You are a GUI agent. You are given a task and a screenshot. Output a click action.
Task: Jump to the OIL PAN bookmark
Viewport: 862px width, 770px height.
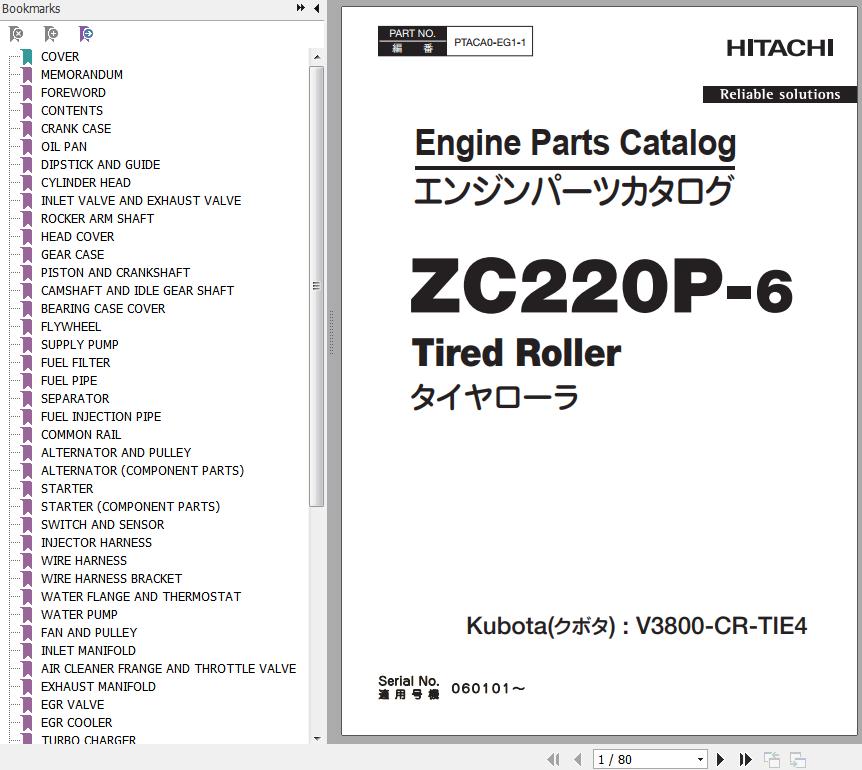pyautogui.click(x=64, y=147)
